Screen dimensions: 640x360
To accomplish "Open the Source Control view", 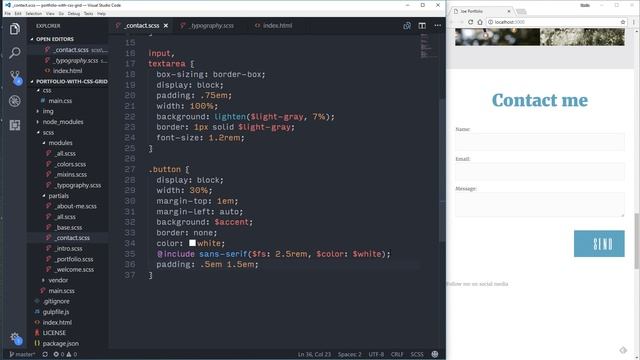I will pyautogui.click(x=16, y=77).
